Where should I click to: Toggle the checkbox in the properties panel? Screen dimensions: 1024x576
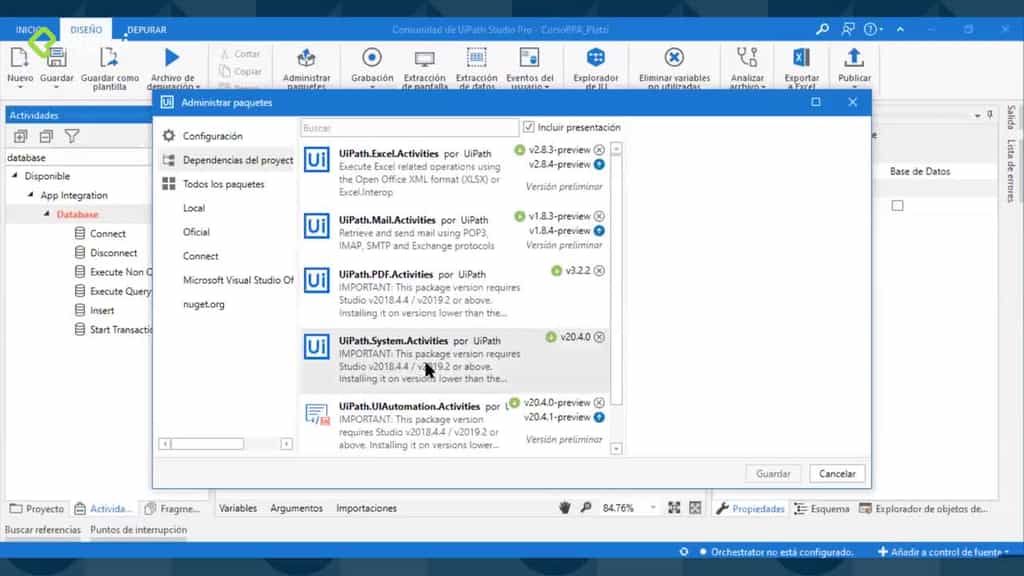(898, 206)
